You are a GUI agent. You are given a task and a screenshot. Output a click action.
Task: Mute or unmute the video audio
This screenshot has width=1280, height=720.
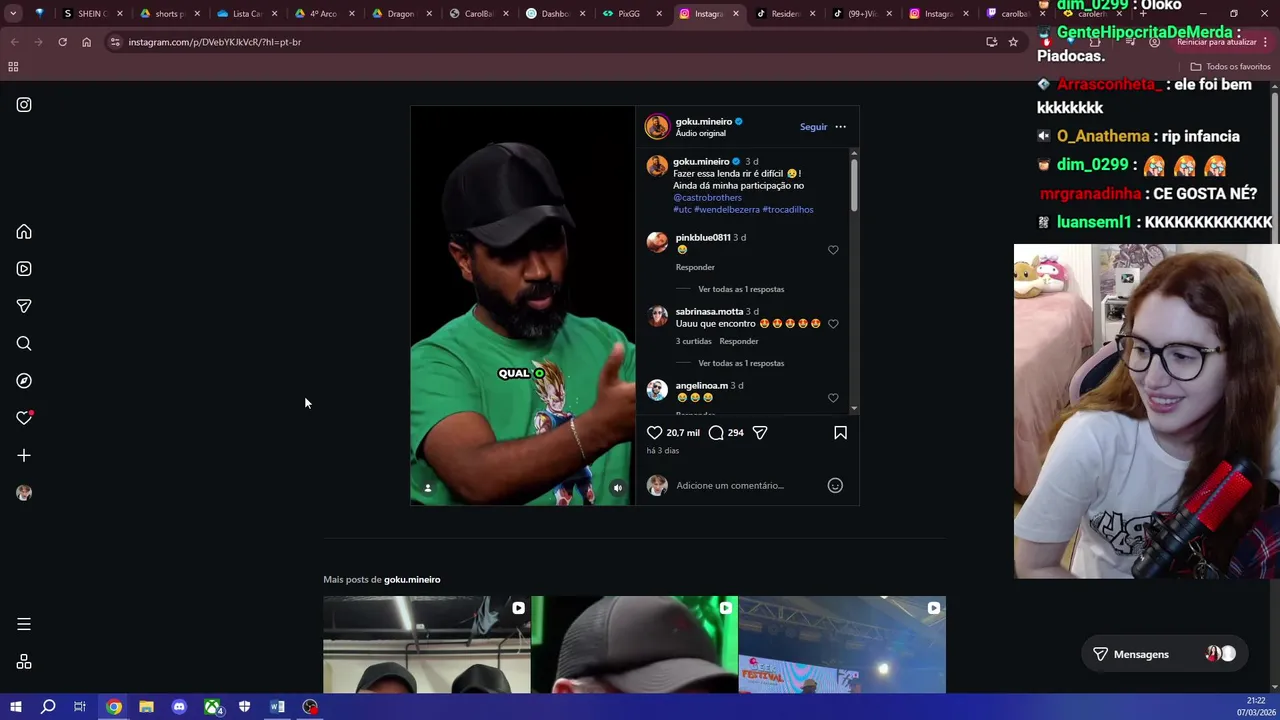[618, 488]
